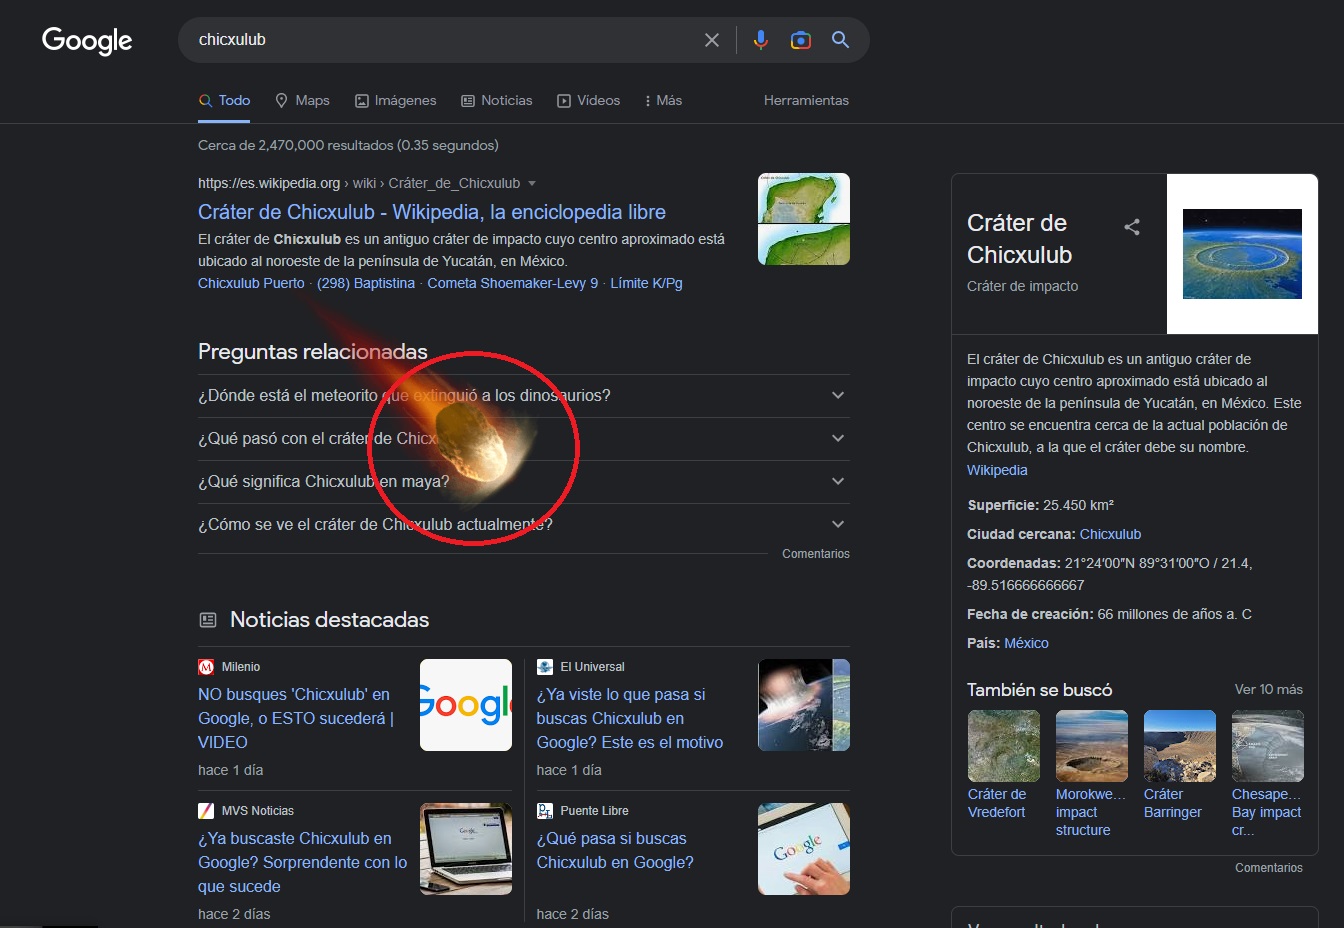Open the Más options menu
Screen dimensions: 1344x928
point(663,100)
